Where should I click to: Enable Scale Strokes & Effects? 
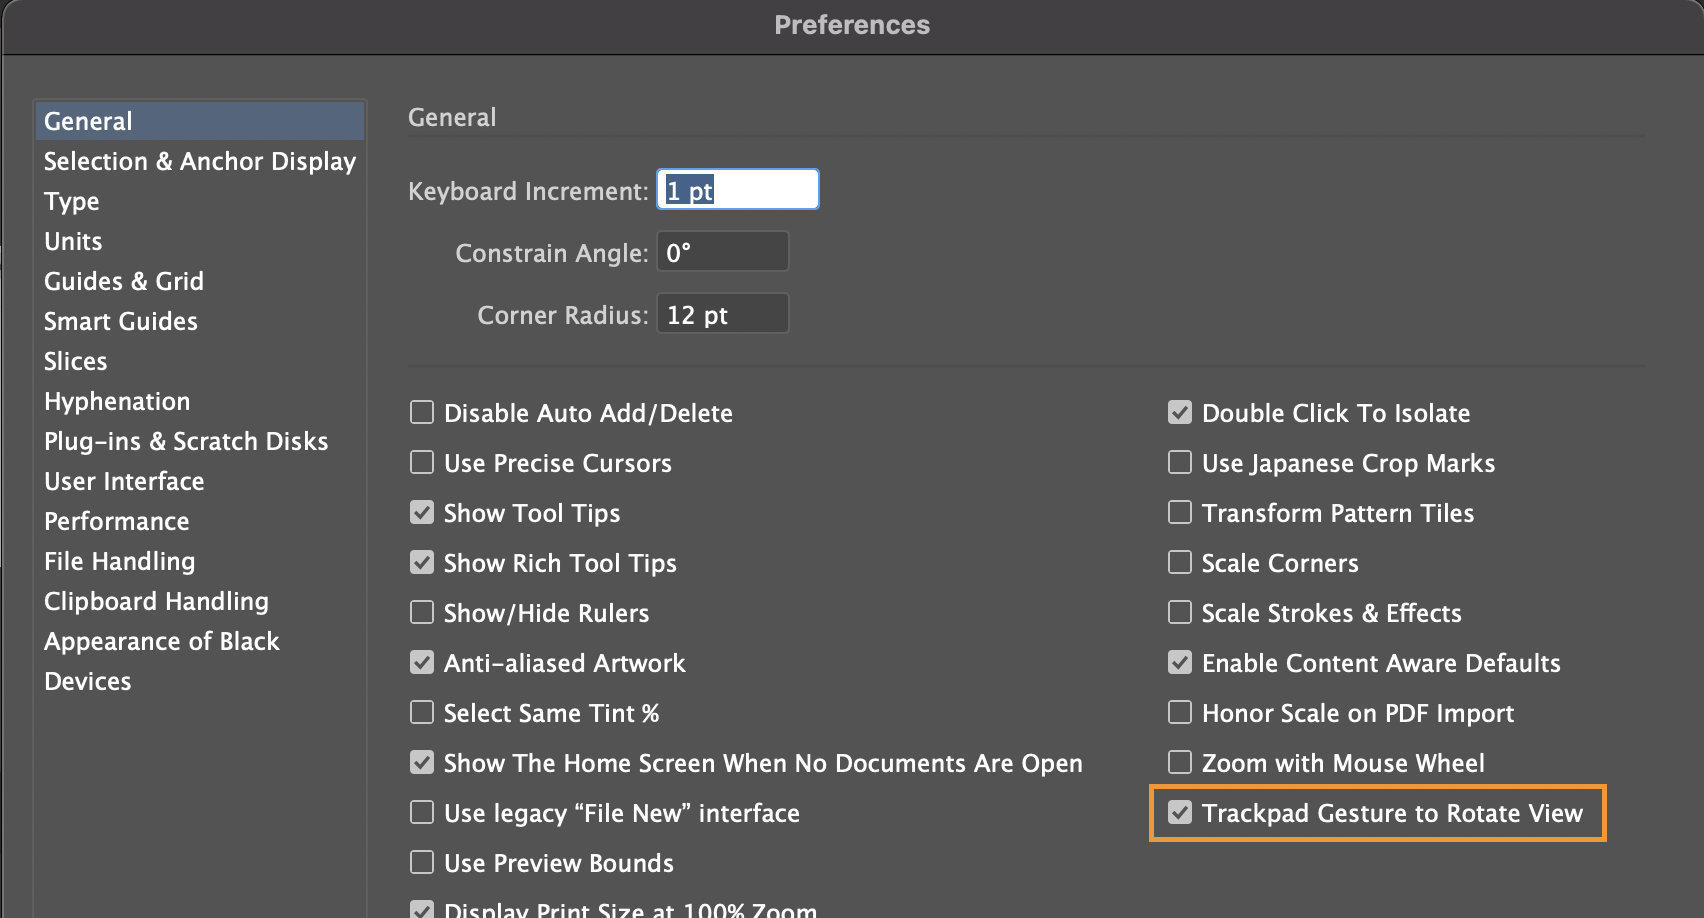(x=1180, y=612)
